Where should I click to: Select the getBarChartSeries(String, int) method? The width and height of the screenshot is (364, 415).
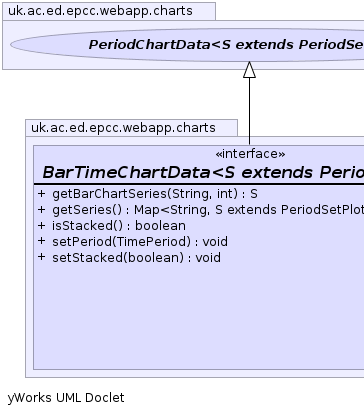[155, 194]
